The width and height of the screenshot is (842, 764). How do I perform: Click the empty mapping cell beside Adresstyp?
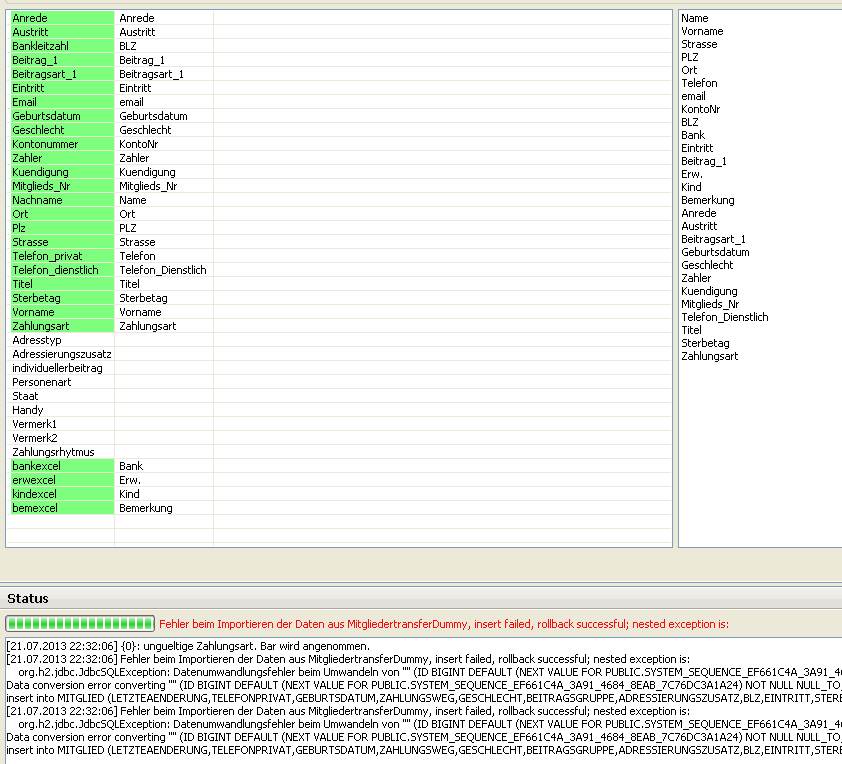coord(163,340)
